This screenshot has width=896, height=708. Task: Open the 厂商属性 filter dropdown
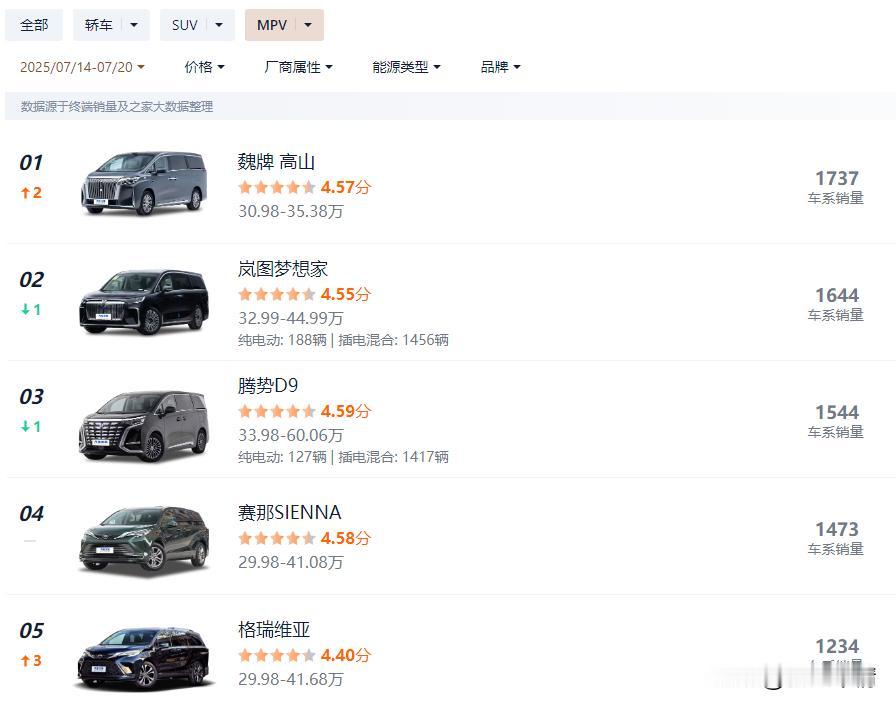click(298, 67)
